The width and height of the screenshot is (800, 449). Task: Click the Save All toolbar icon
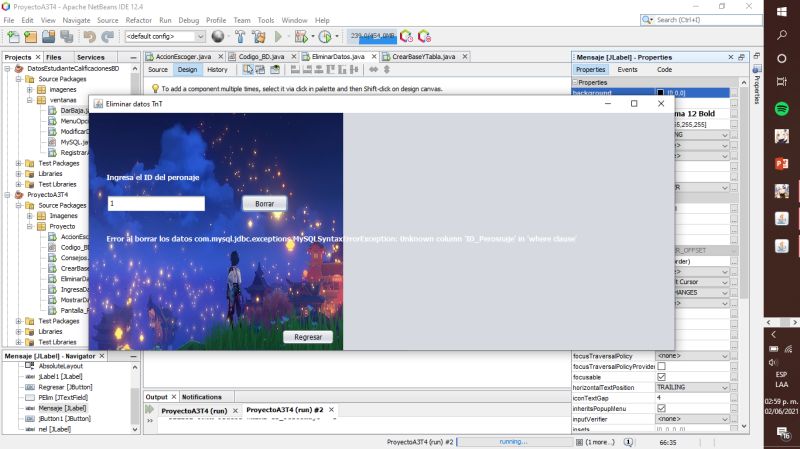tap(66, 36)
